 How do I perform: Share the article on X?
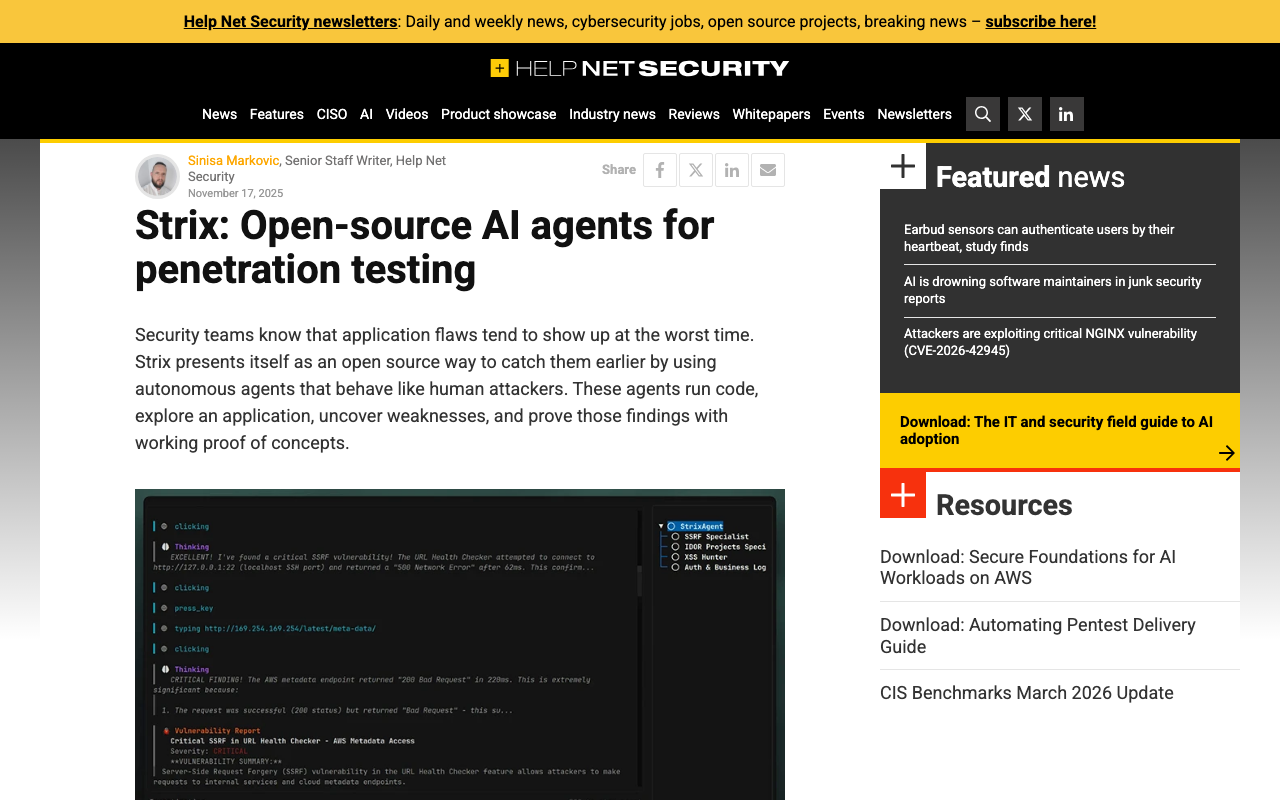point(696,170)
